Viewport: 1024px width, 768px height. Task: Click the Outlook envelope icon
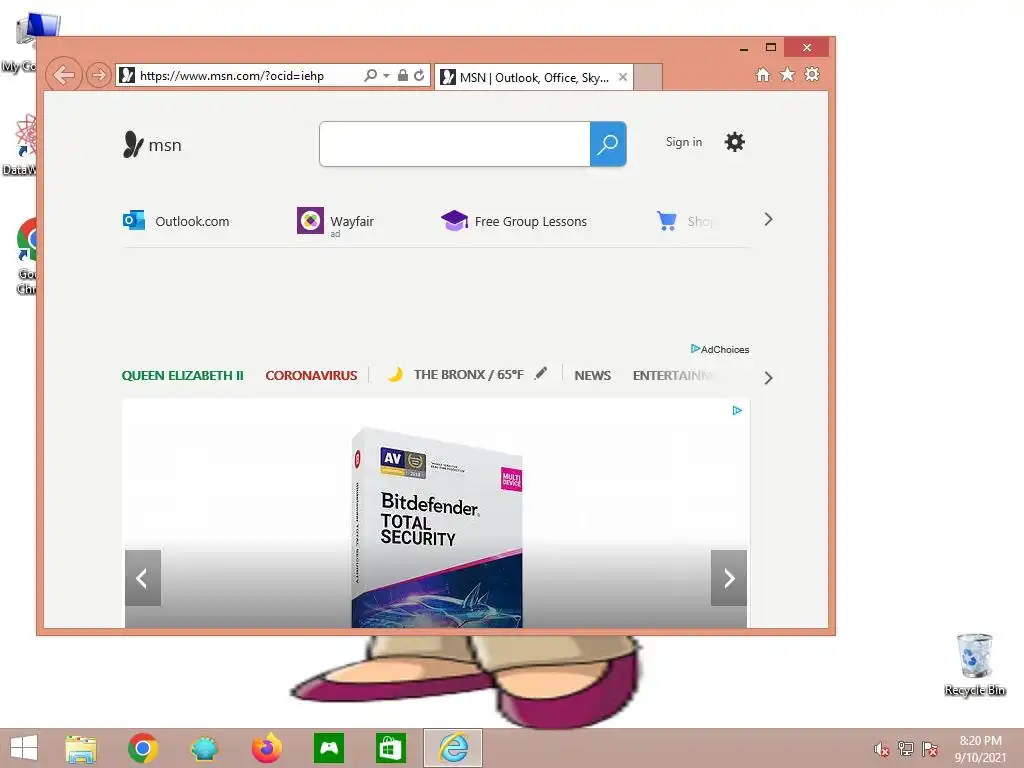tap(134, 220)
